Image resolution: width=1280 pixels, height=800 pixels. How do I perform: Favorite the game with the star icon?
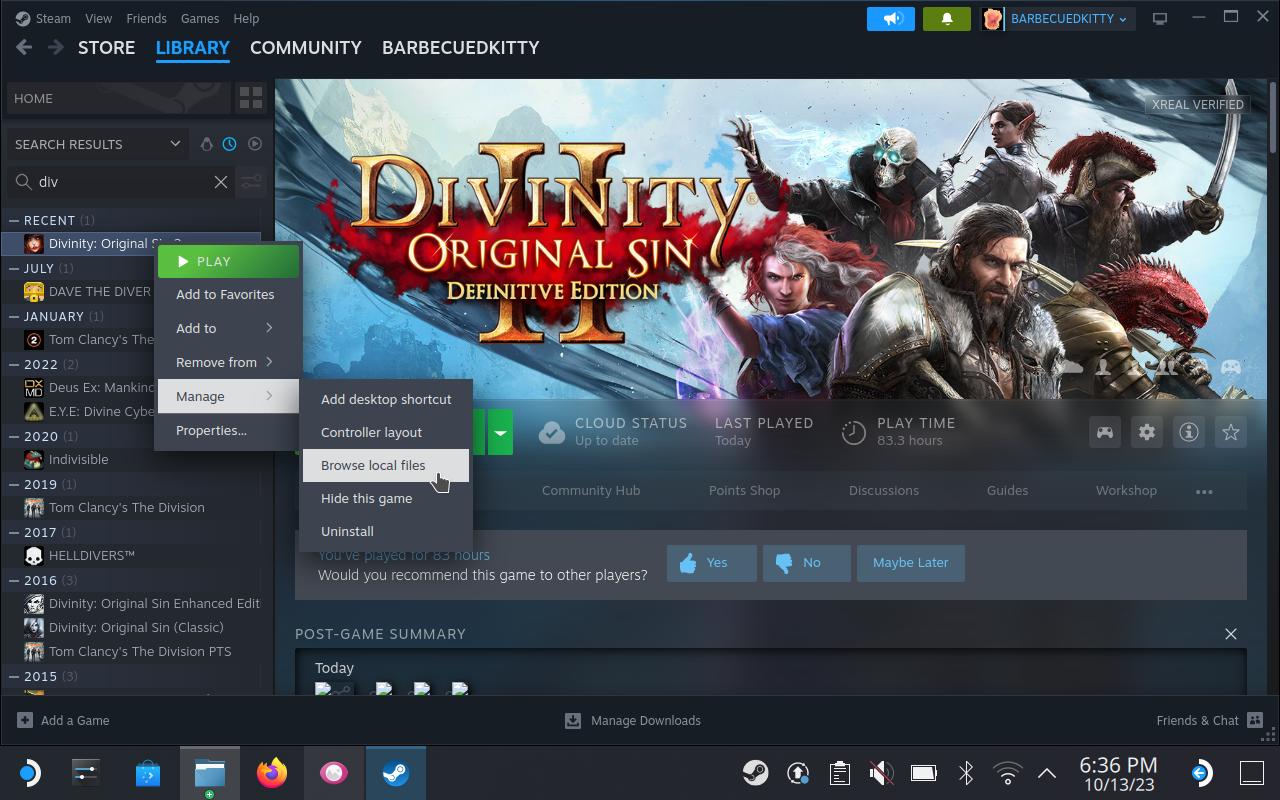point(1230,432)
